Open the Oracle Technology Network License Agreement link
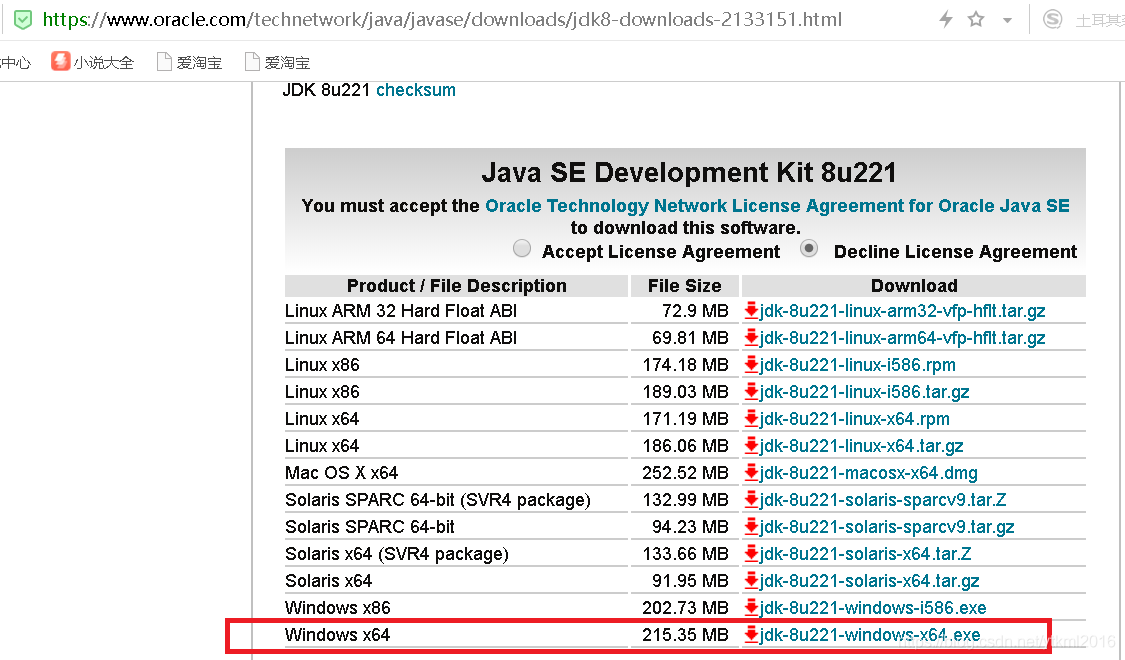Screen dimensions: 1125x660 point(777,206)
